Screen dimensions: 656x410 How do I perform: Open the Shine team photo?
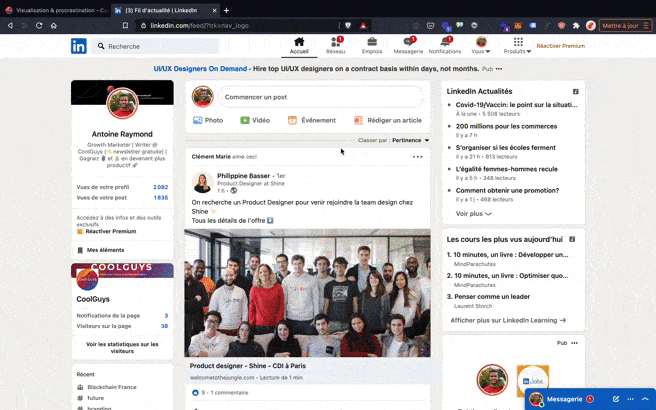[x=308, y=293]
